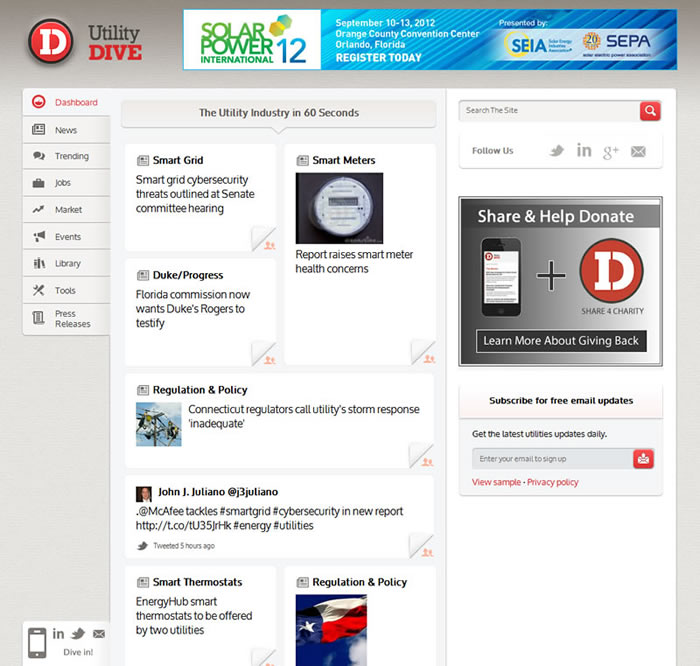Open the Privacy policy link
This screenshot has height=666, width=700.
(x=553, y=482)
